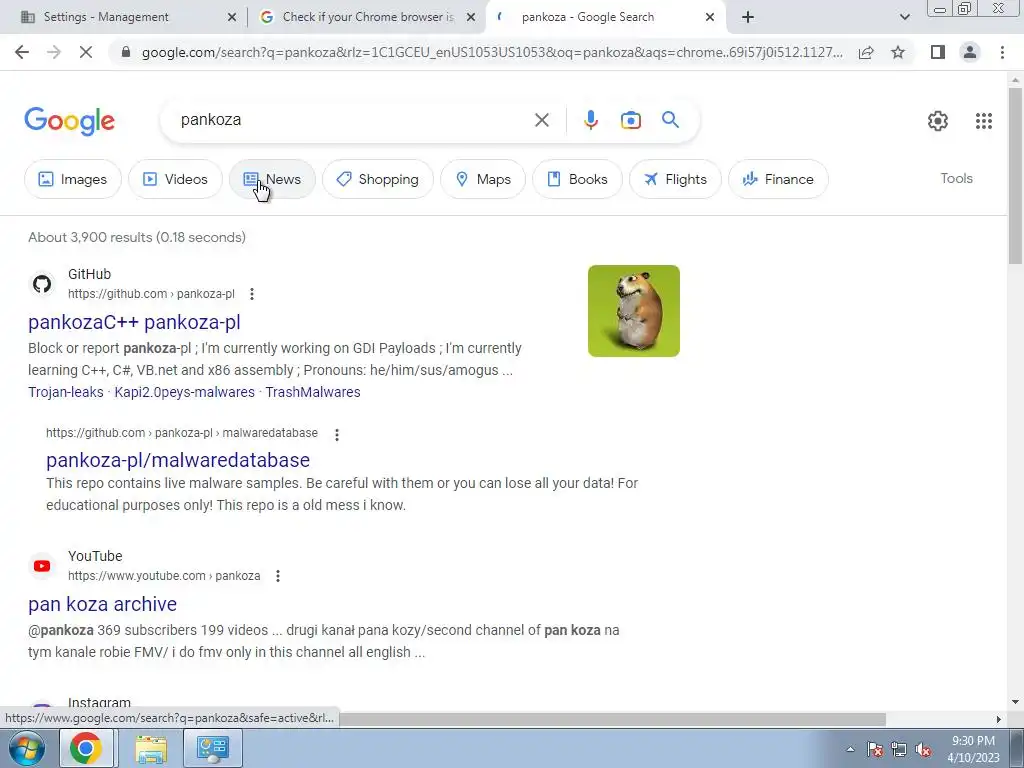Search by image with camera icon
Viewport: 1024px width, 768px height.
[630, 120]
